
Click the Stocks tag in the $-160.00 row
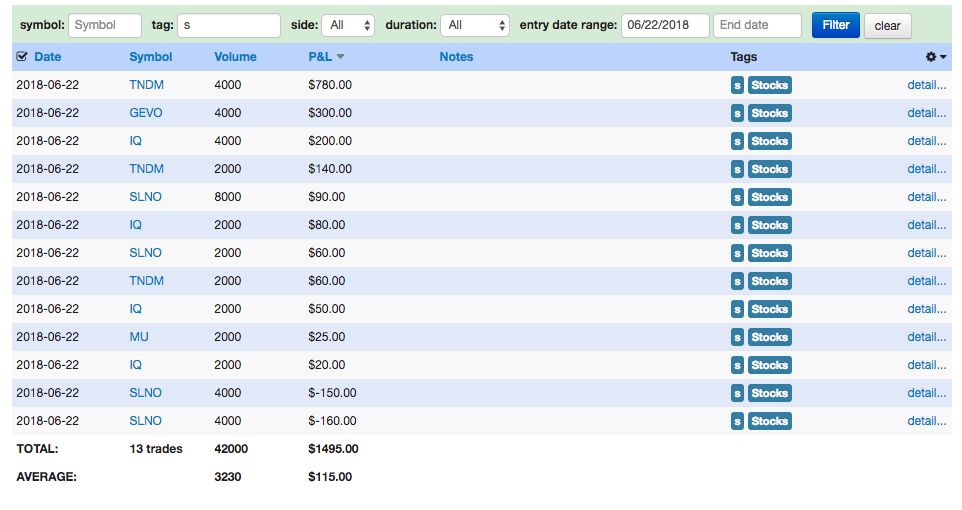[769, 421]
